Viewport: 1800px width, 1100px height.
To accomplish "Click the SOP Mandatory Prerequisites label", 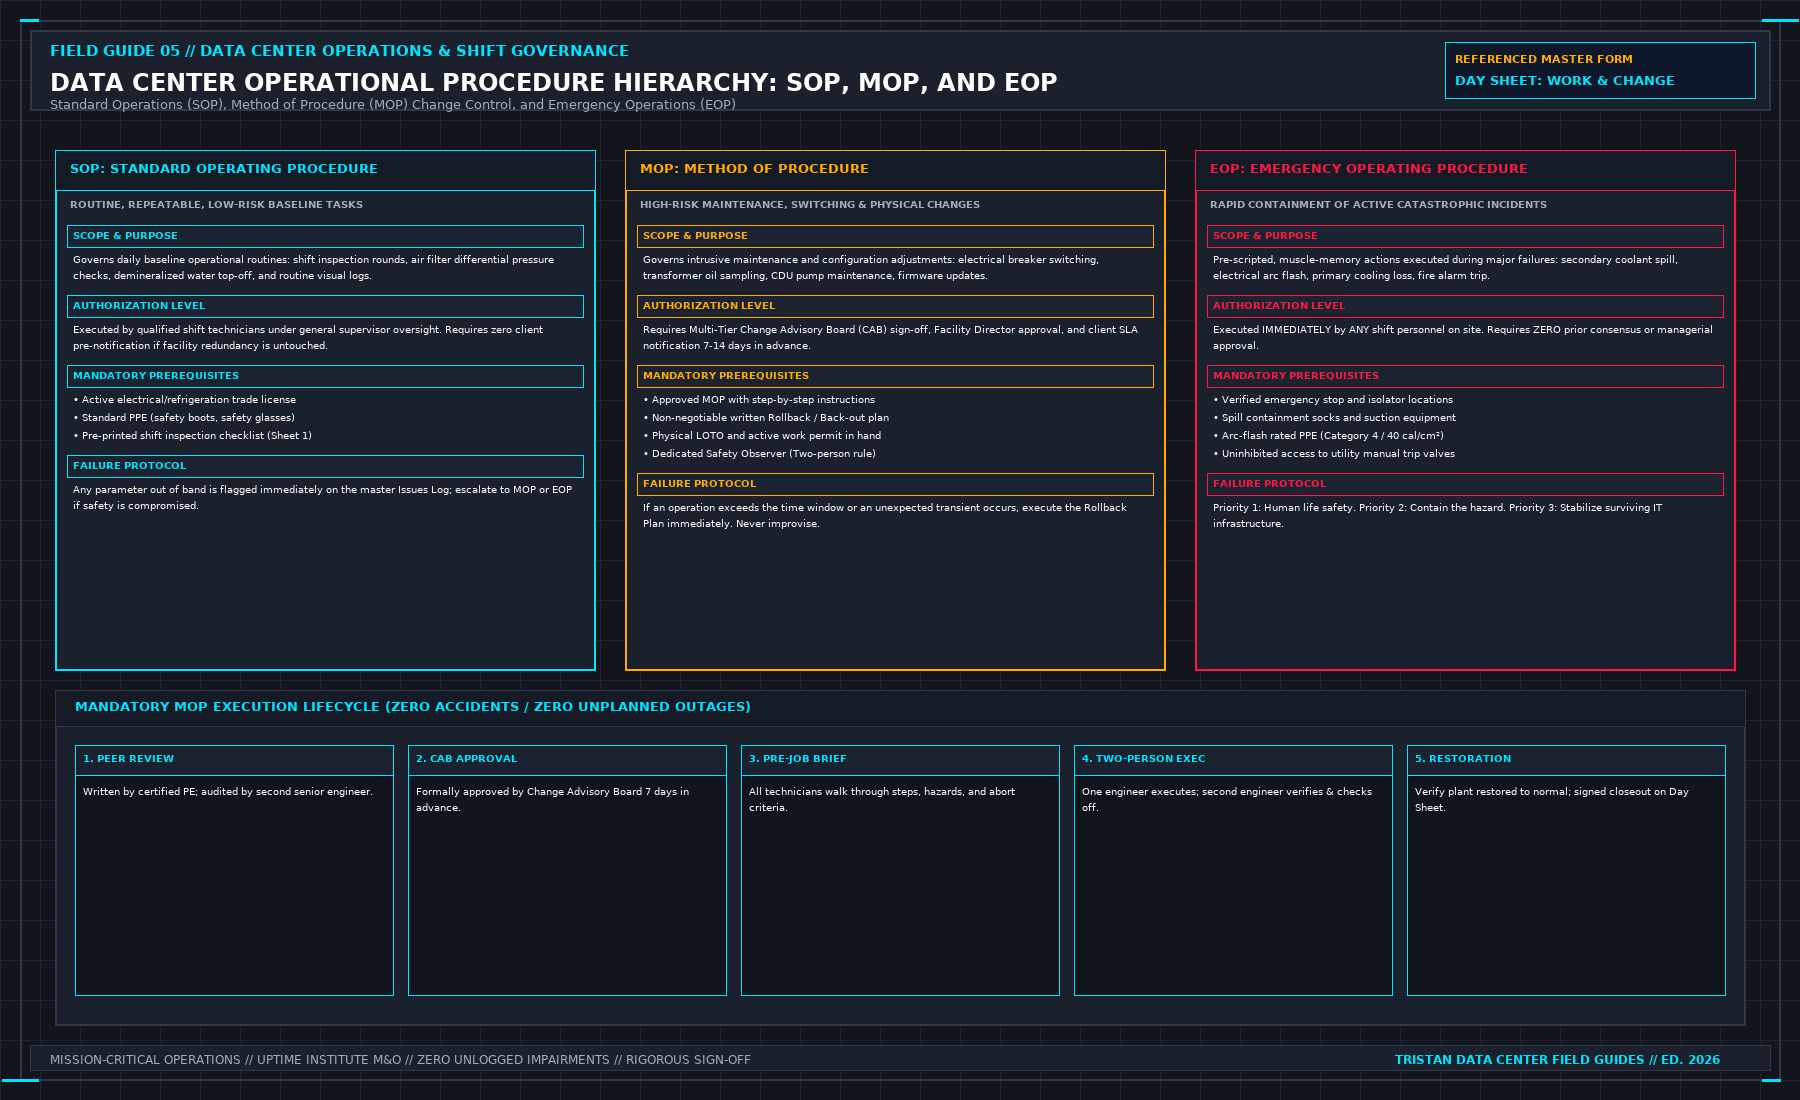I will coord(325,376).
